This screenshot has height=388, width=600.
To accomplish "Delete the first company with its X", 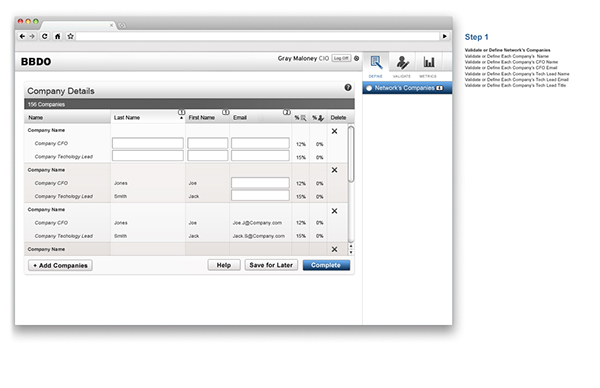I will coord(334,131).
